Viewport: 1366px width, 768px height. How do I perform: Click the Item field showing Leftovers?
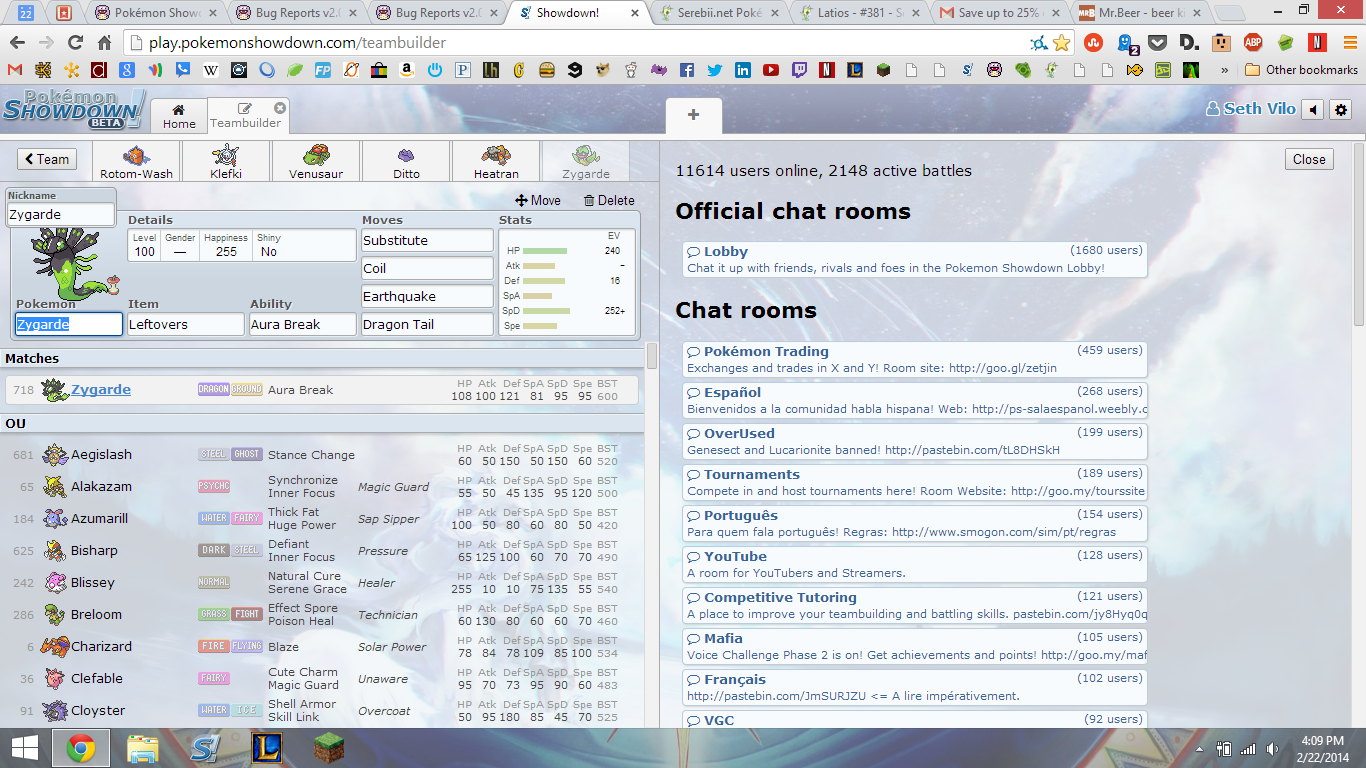[186, 324]
